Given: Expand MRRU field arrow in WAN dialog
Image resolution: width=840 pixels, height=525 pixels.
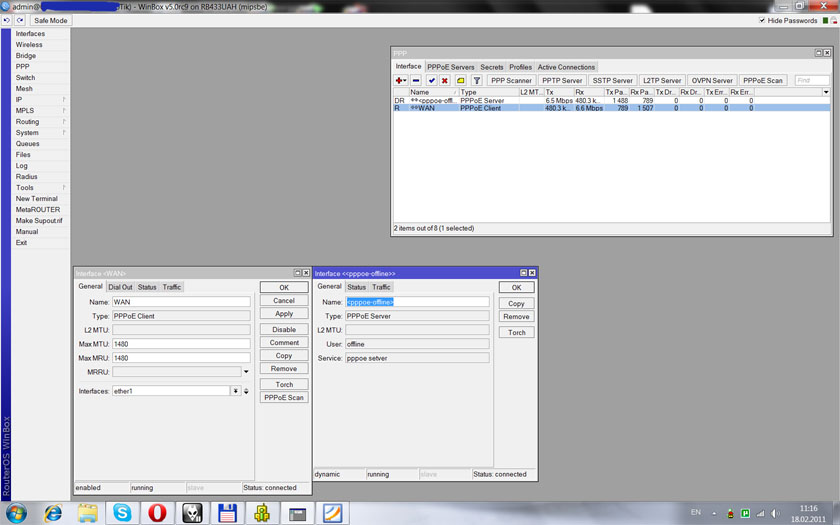Looking at the screenshot, I should pos(246,372).
